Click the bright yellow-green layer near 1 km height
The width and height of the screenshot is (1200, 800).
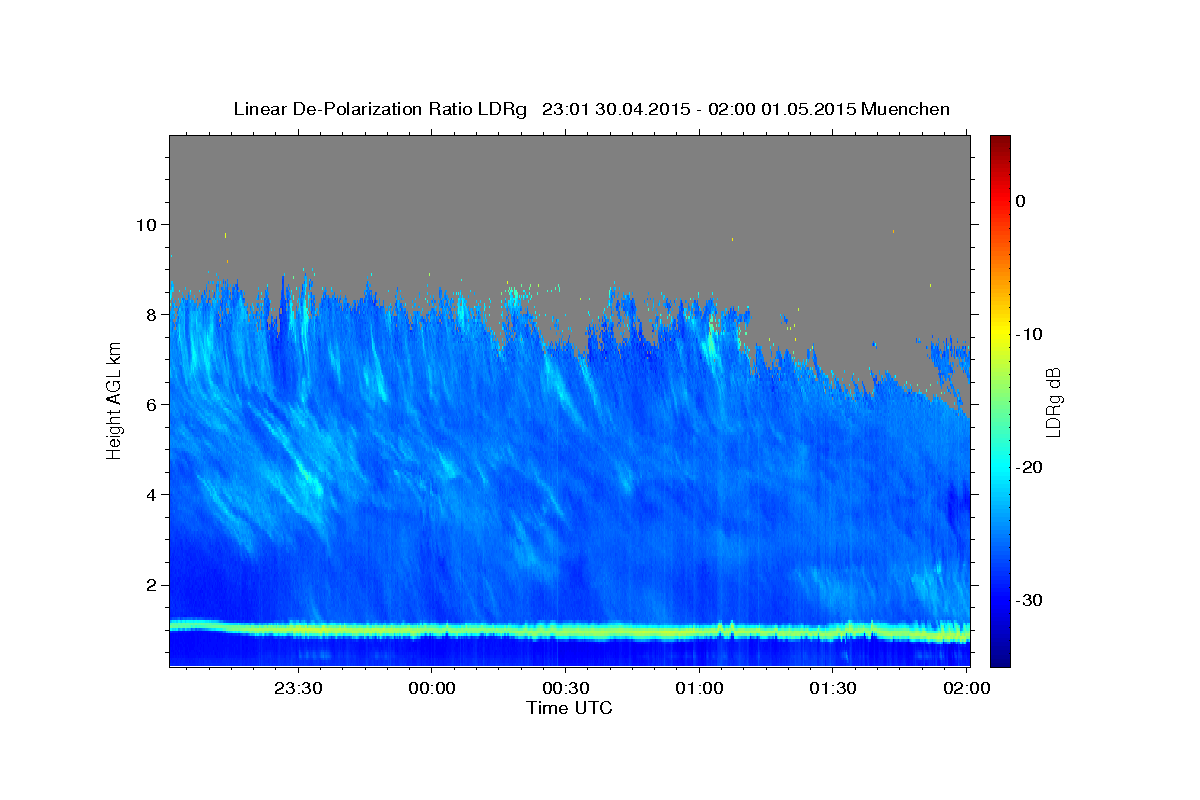(570, 631)
